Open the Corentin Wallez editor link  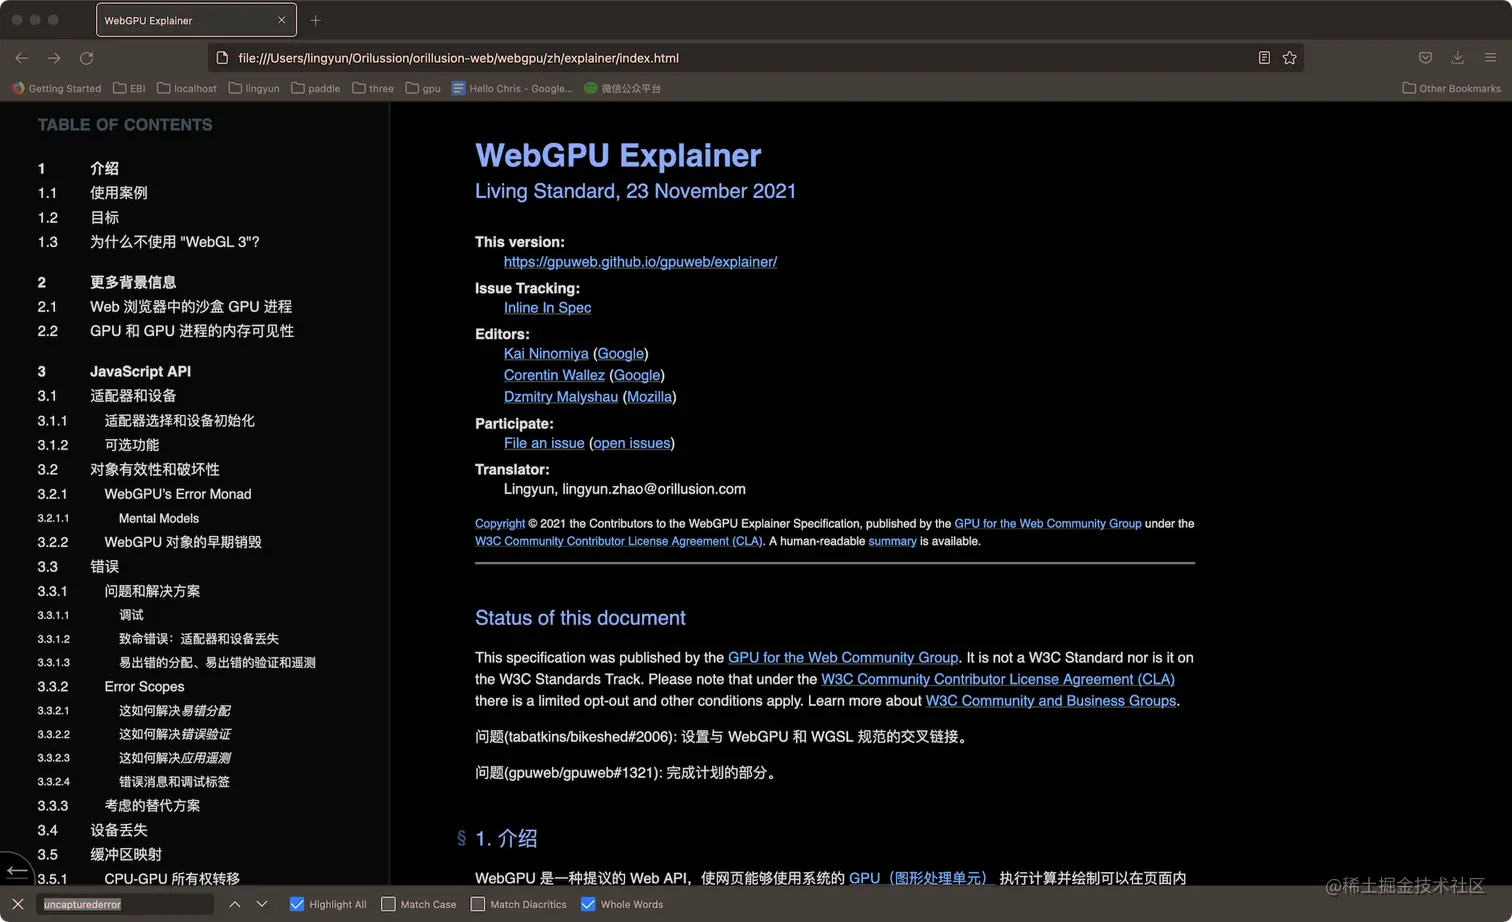[x=554, y=375]
